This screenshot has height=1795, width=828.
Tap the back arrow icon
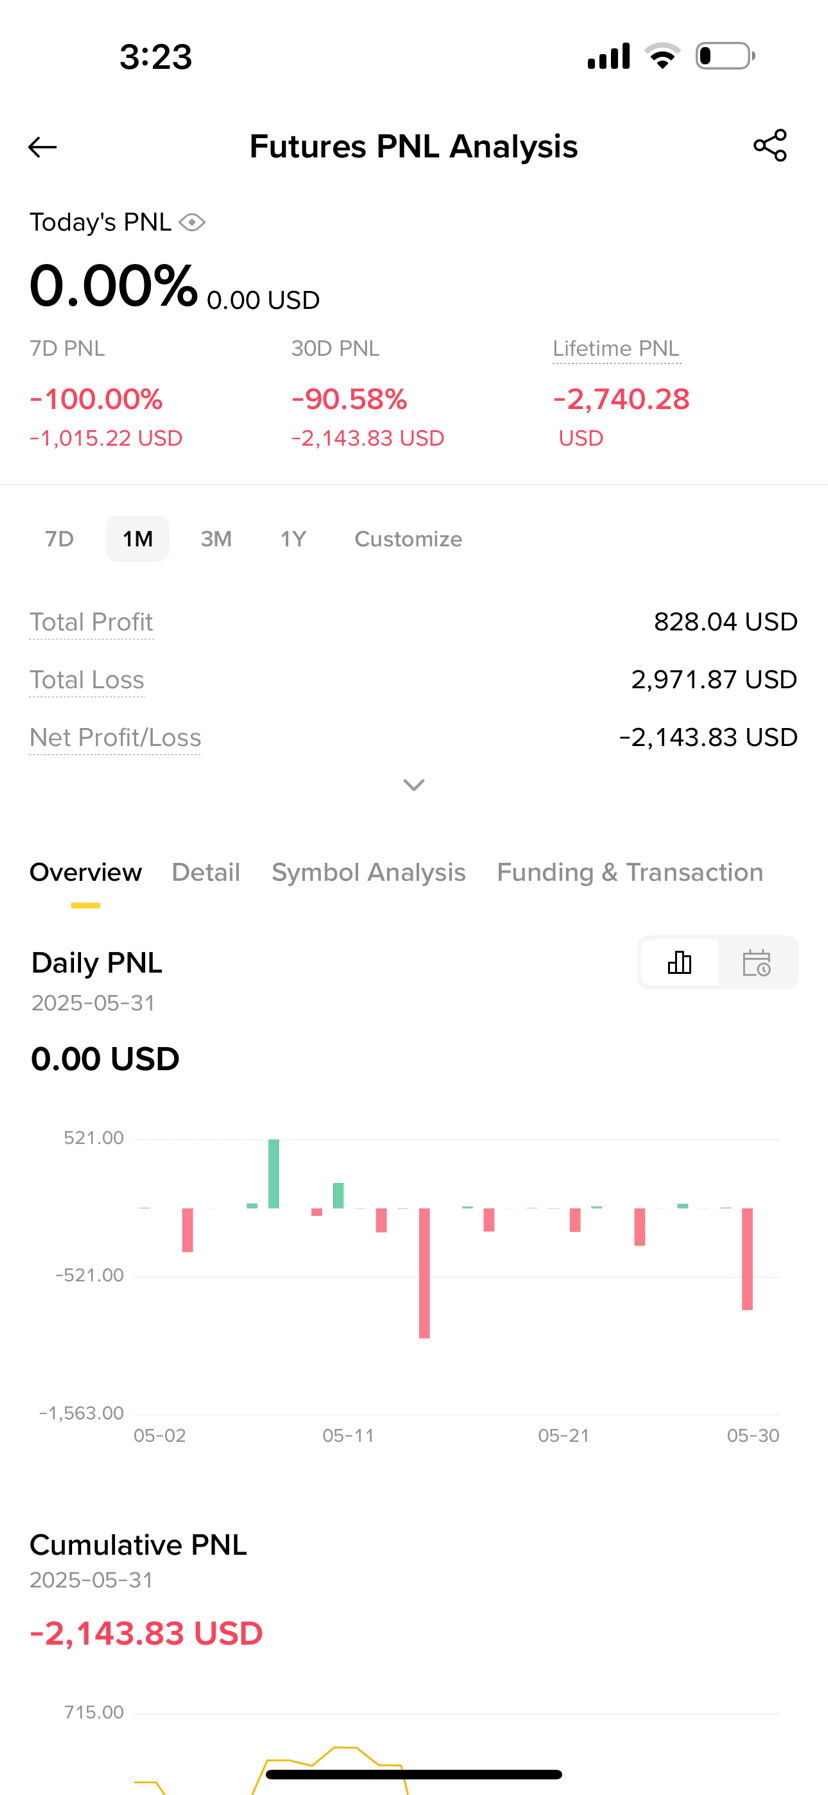point(42,147)
